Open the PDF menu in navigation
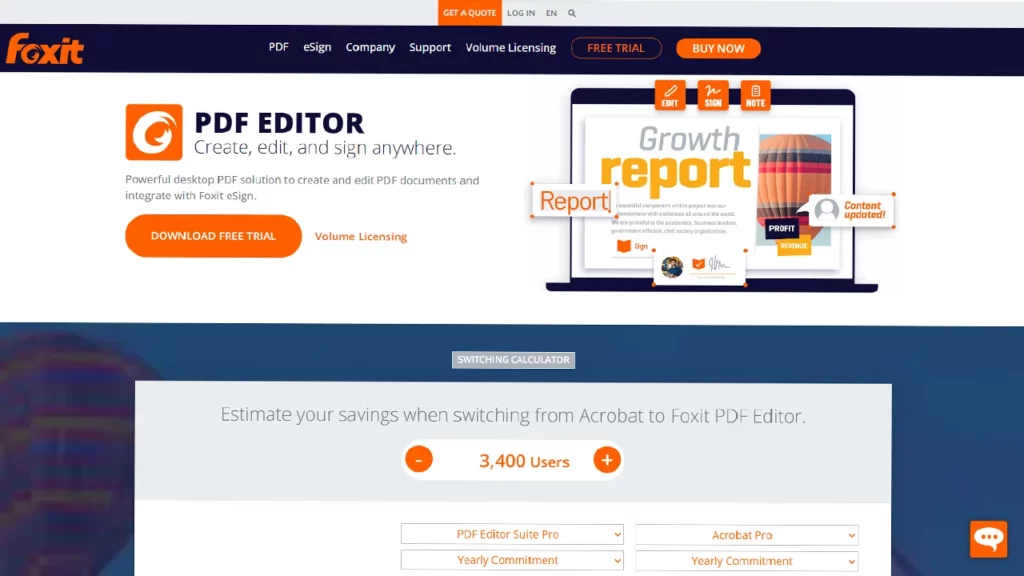 click(x=279, y=48)
